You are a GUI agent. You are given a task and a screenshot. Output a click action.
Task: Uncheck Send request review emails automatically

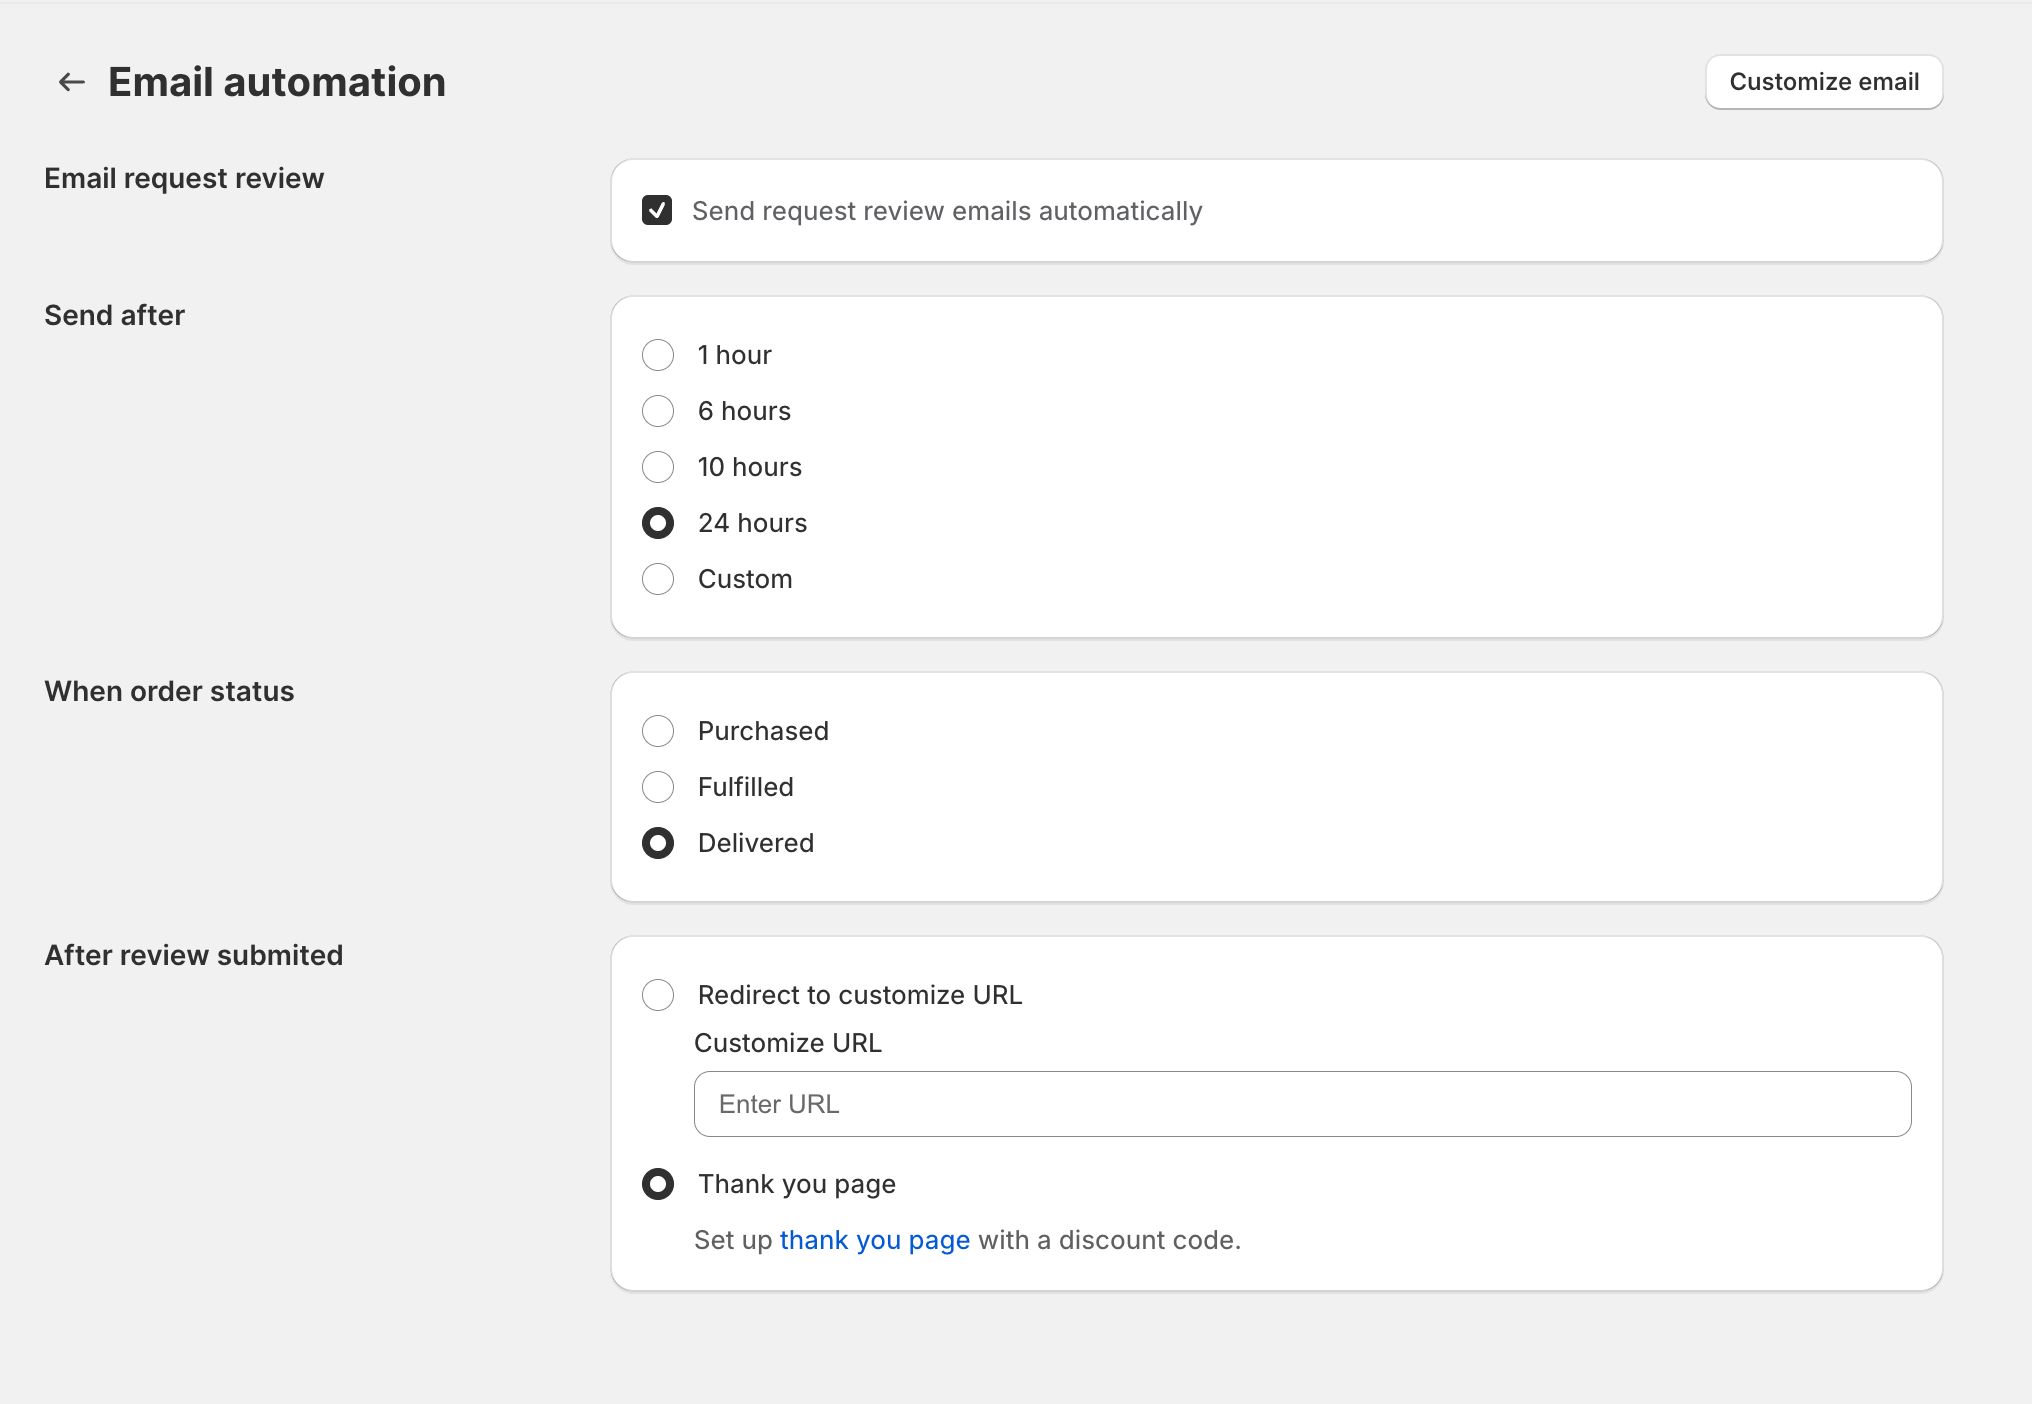tap(657, 210)
